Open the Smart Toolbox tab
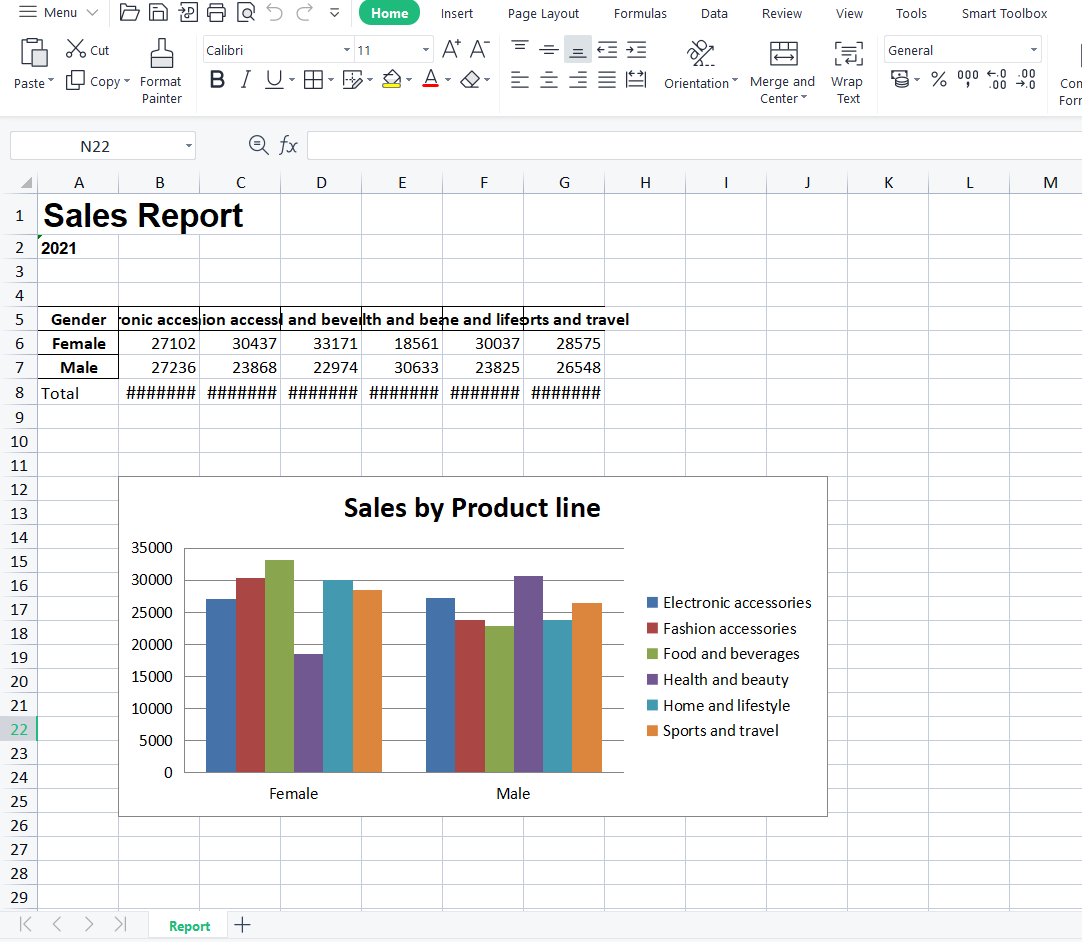This screenshot has width=1082, height=942. coord(1004,13)
